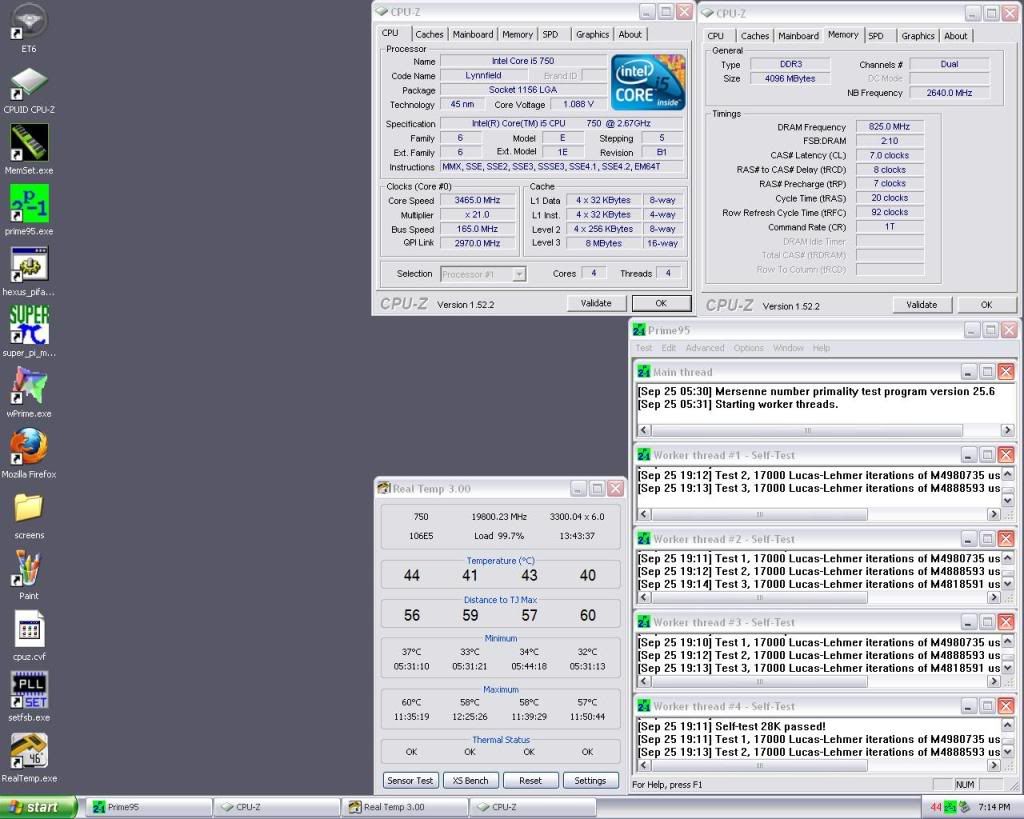1024x819 pixels.
Task: Click Worker thread #3 window icon
Action: 644,622
